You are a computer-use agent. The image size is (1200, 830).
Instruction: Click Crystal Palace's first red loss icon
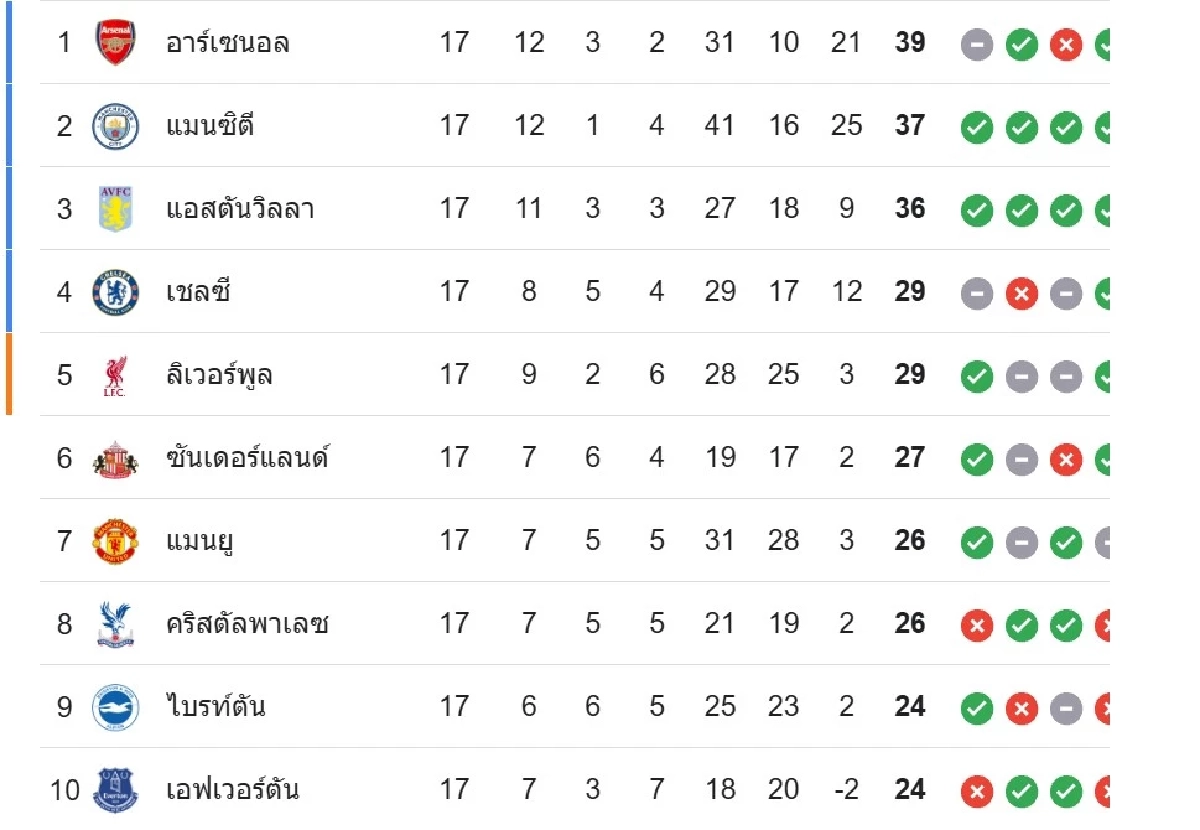click(x=977, y=626)
